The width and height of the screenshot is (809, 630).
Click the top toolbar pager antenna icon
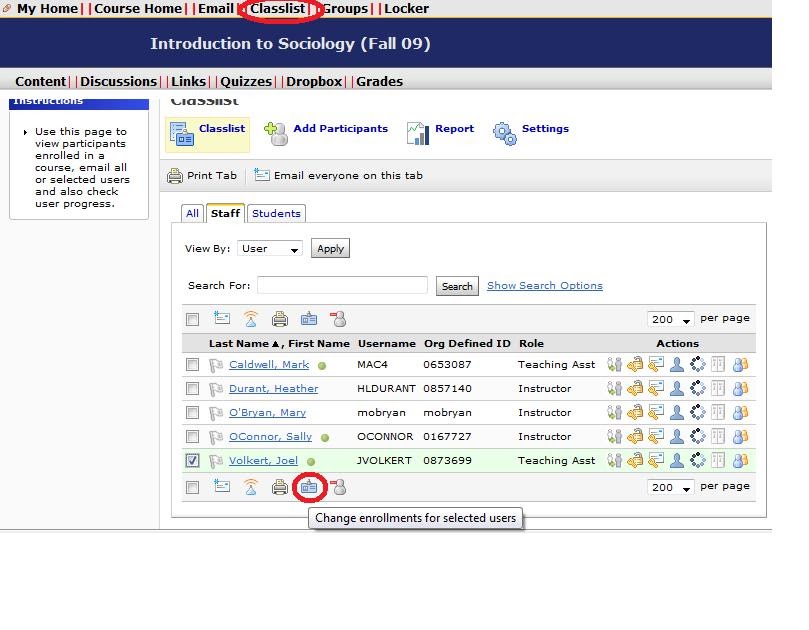(x=251, y=319)
